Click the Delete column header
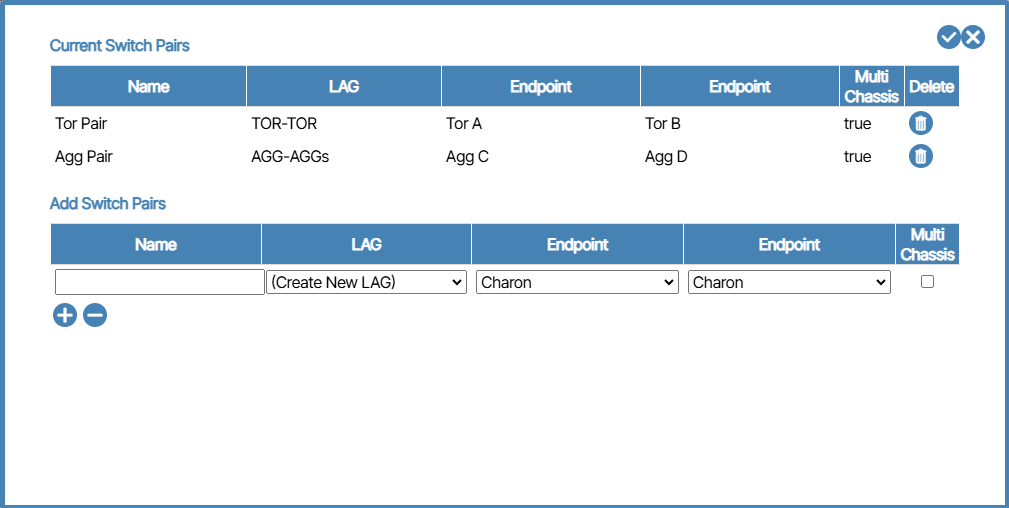Screen dimensions: 1009x508 [931, 86]
